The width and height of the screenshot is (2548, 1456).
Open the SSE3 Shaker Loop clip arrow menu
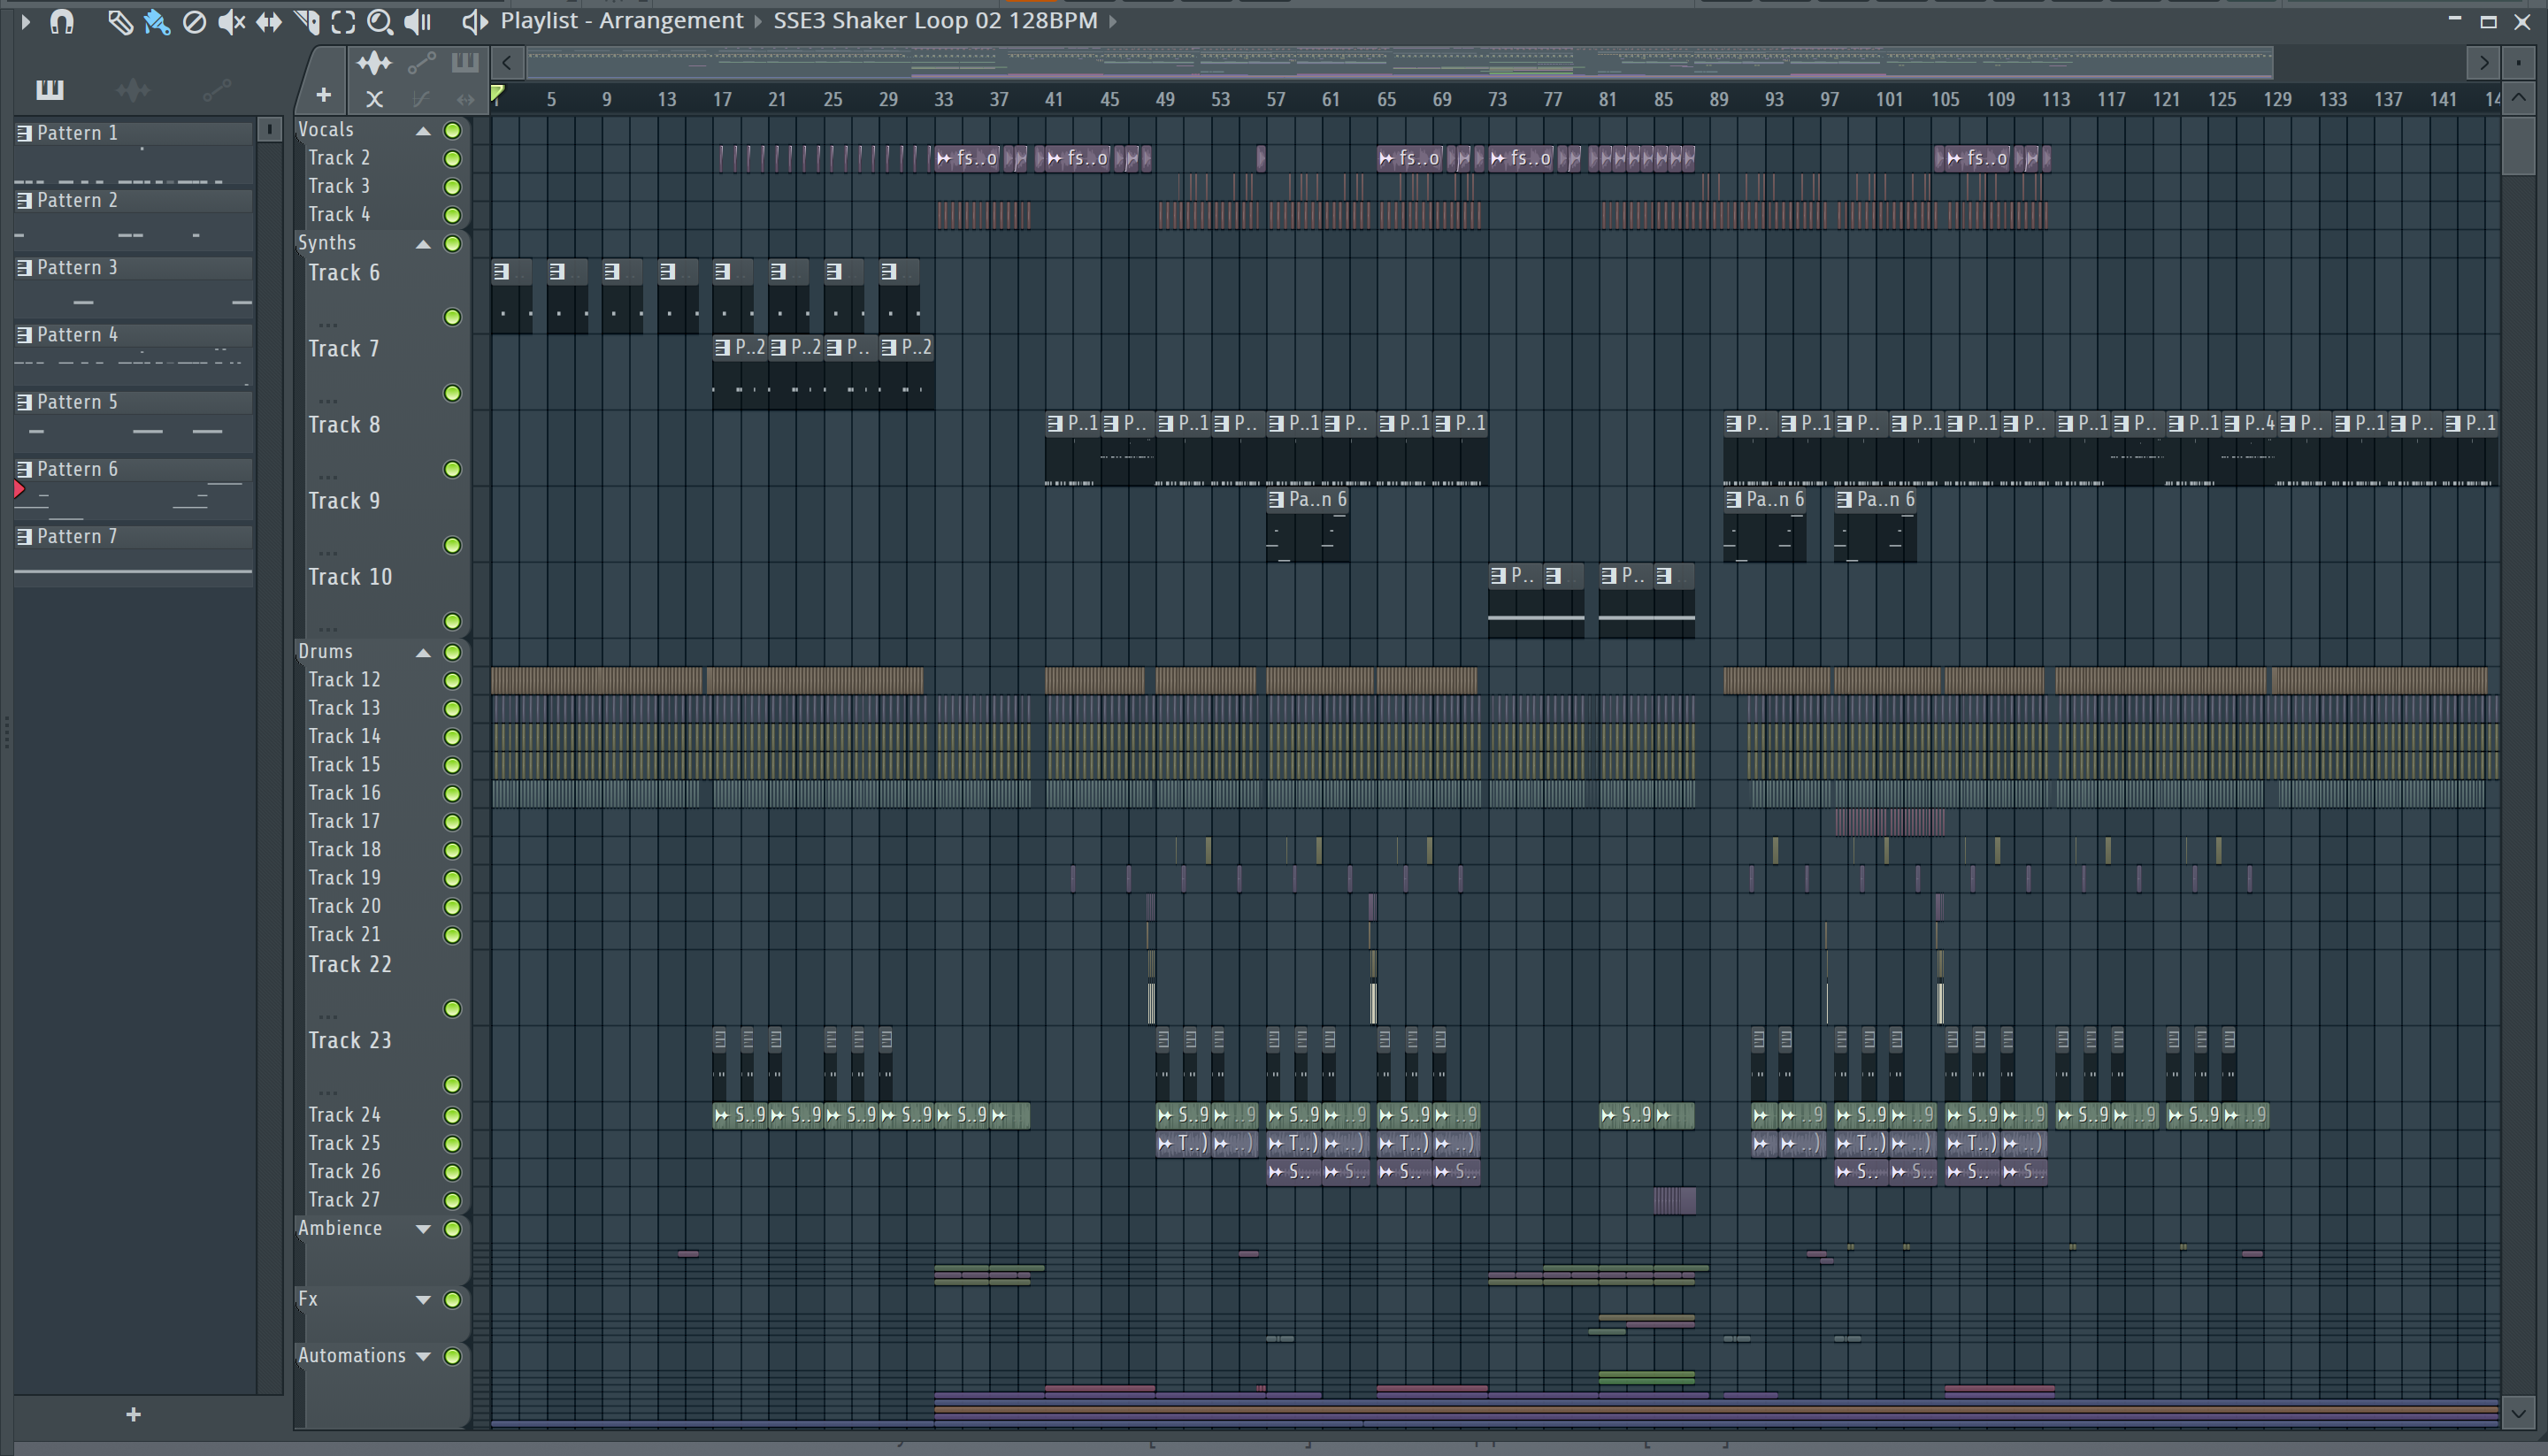click(x=1112, y=22)
